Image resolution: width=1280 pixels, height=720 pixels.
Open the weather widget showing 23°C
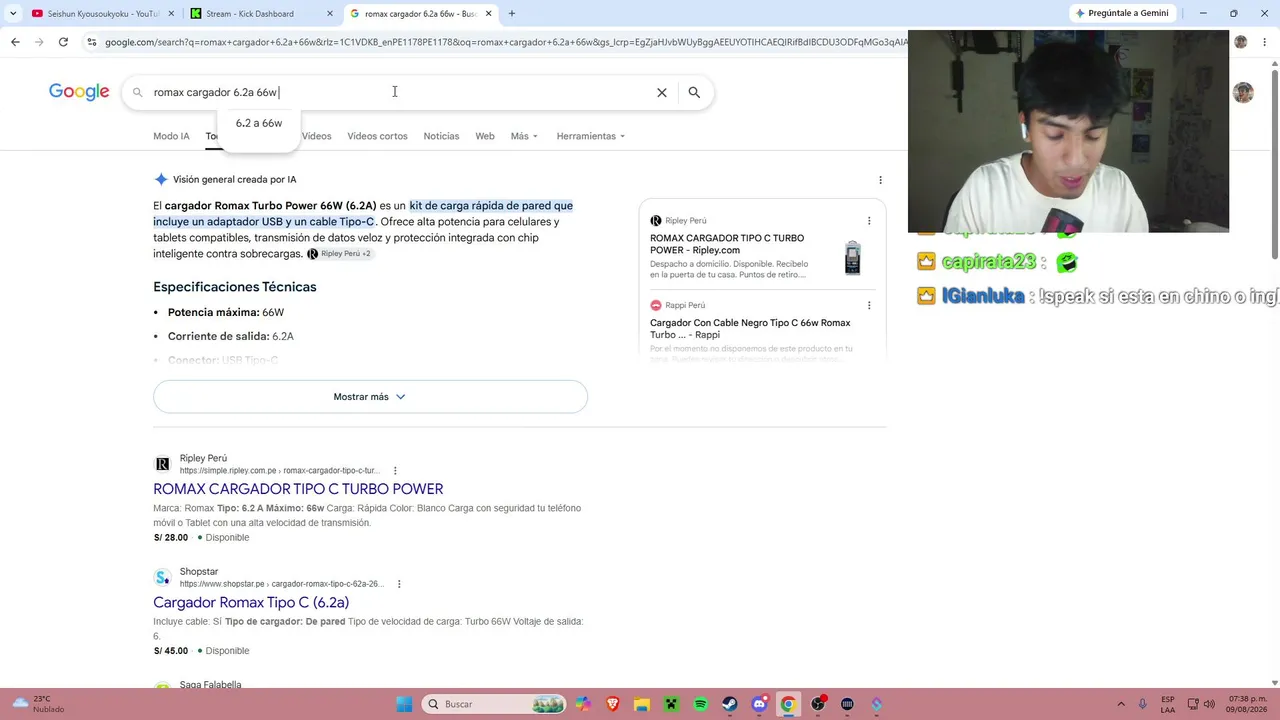click(38, 704)
